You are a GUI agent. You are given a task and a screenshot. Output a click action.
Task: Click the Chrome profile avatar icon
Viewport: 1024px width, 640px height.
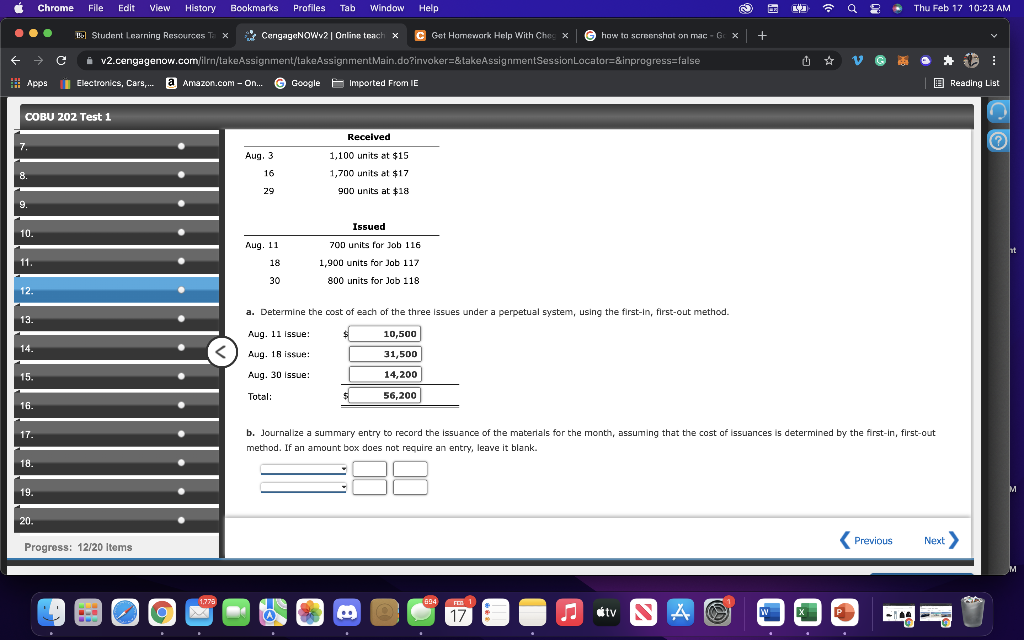point(970,59)
